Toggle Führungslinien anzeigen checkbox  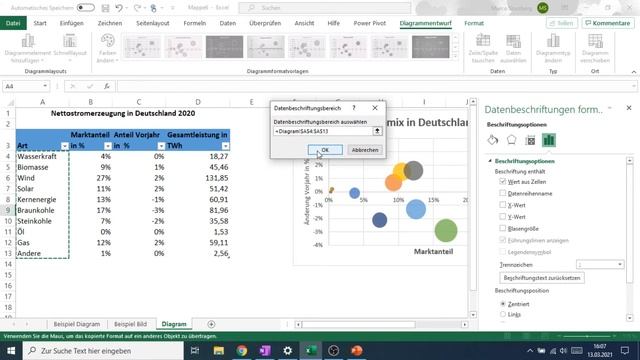tap(502, 240)
